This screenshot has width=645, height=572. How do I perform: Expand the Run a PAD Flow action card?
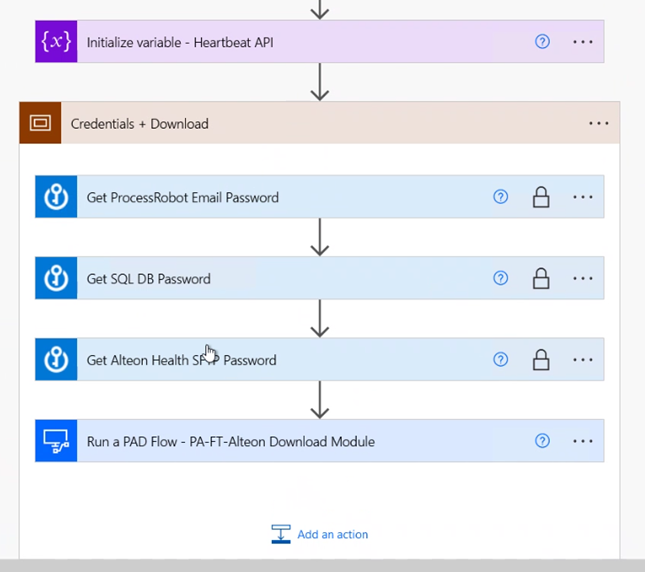[x=300, y=441]
